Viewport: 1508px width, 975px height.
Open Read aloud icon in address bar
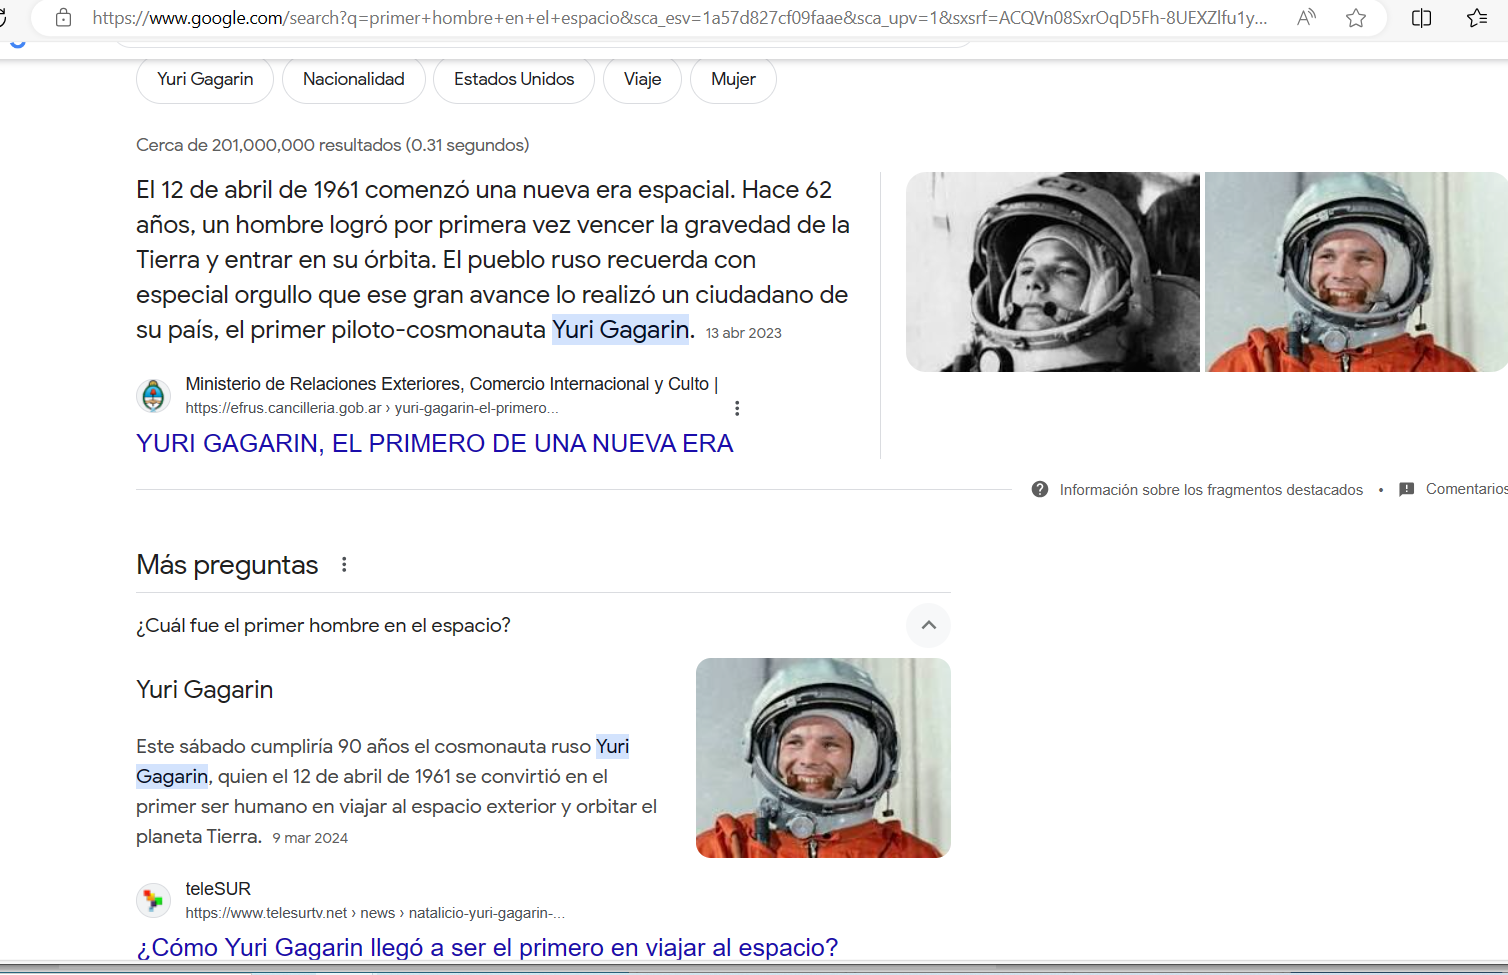point(1306,18)
